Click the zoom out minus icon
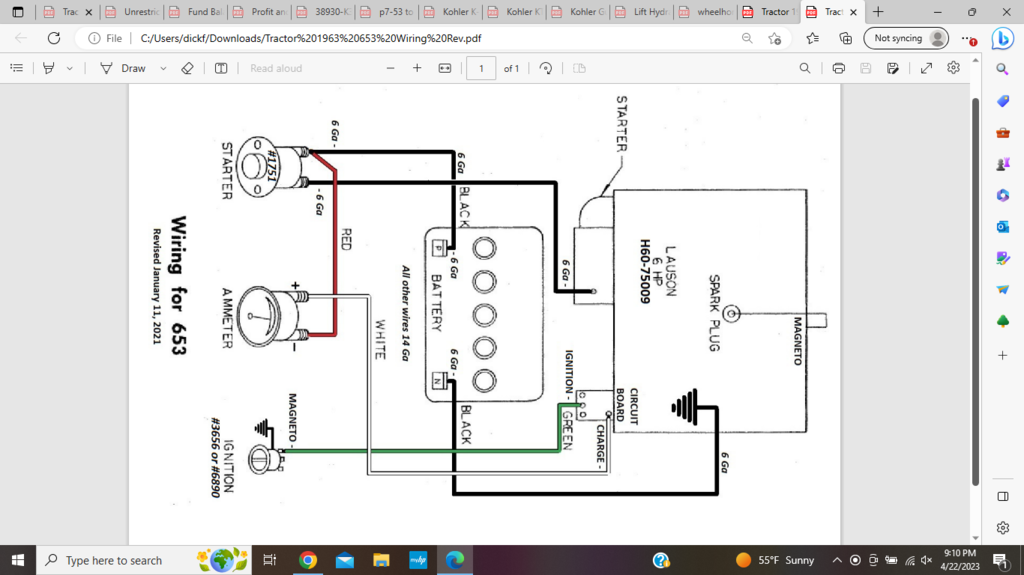The height and width of the screenshot is (575, 1024). [x=391, y=68]
